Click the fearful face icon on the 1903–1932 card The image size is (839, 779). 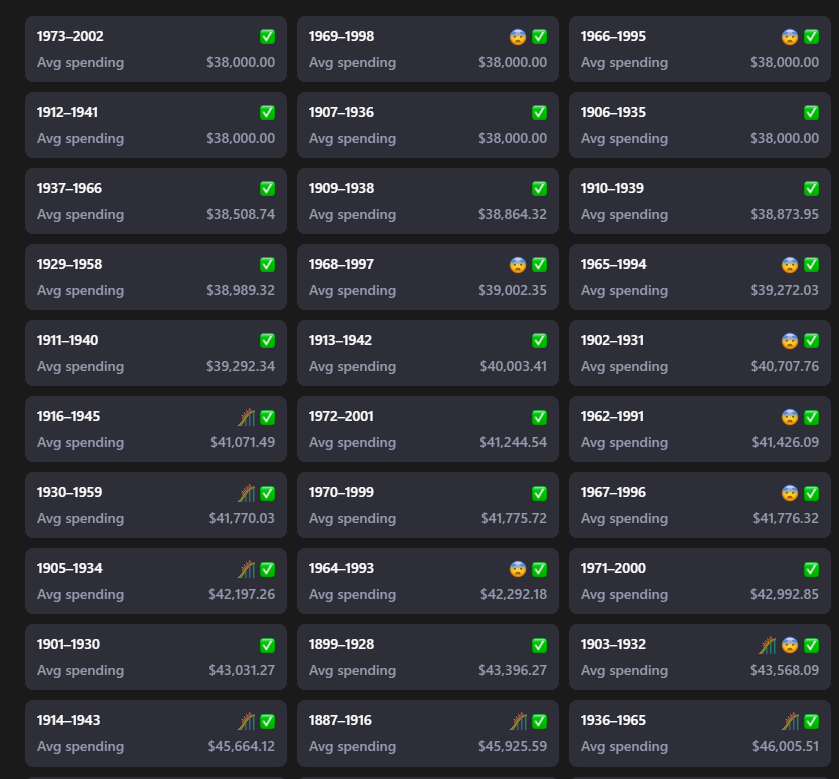click(x=790, y=645)
